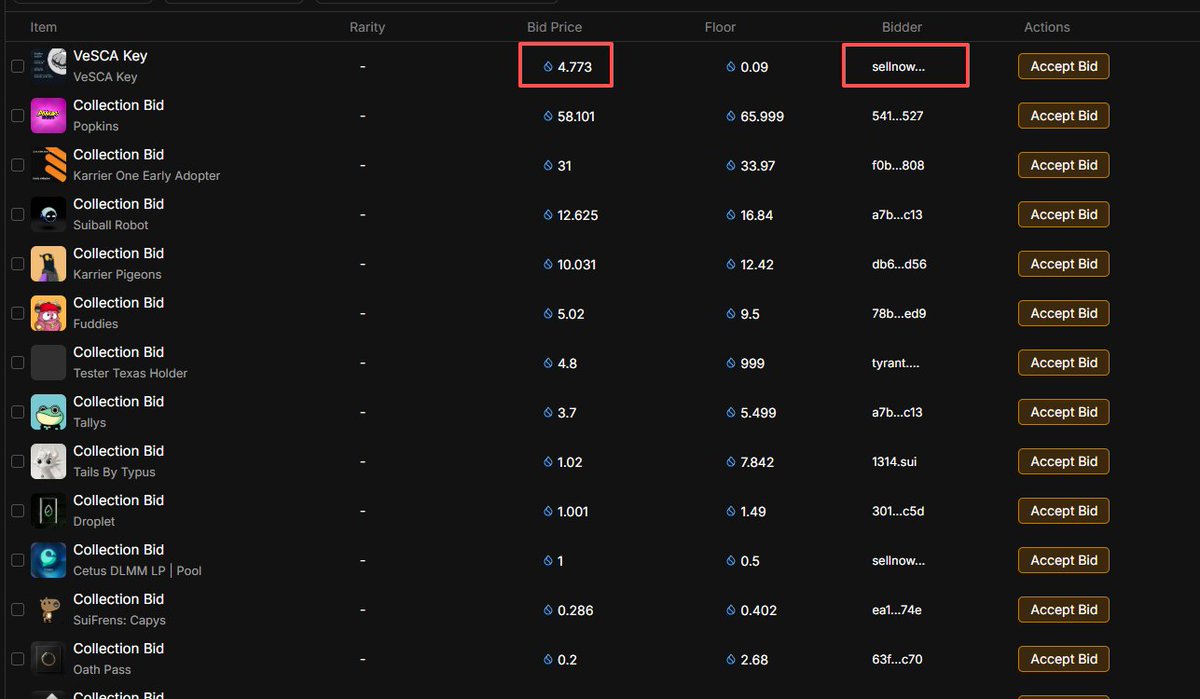Accept the Fuddies collection bid
The width and height of the screenshot is (1200, 699).
1063,313
